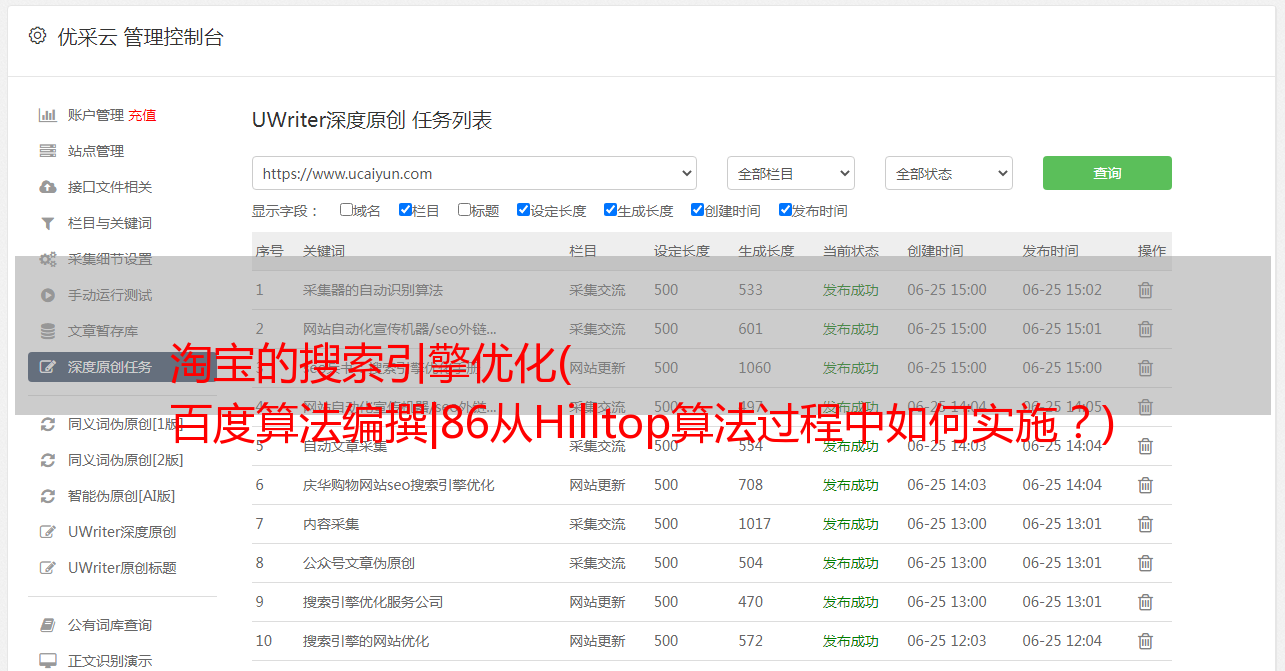Click 06-25 12:04 publish time cell

(1062, 641)
